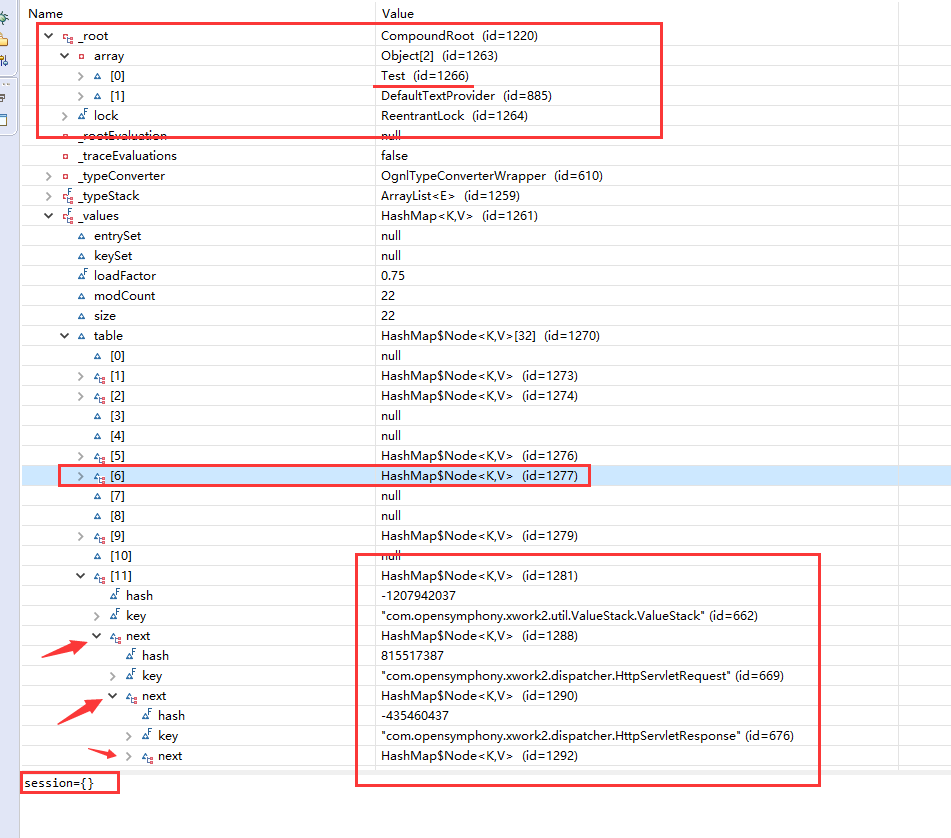The height and width of the screenshot is (838, 951).
Task: Click hash value -1207942037
Action: 418,596
